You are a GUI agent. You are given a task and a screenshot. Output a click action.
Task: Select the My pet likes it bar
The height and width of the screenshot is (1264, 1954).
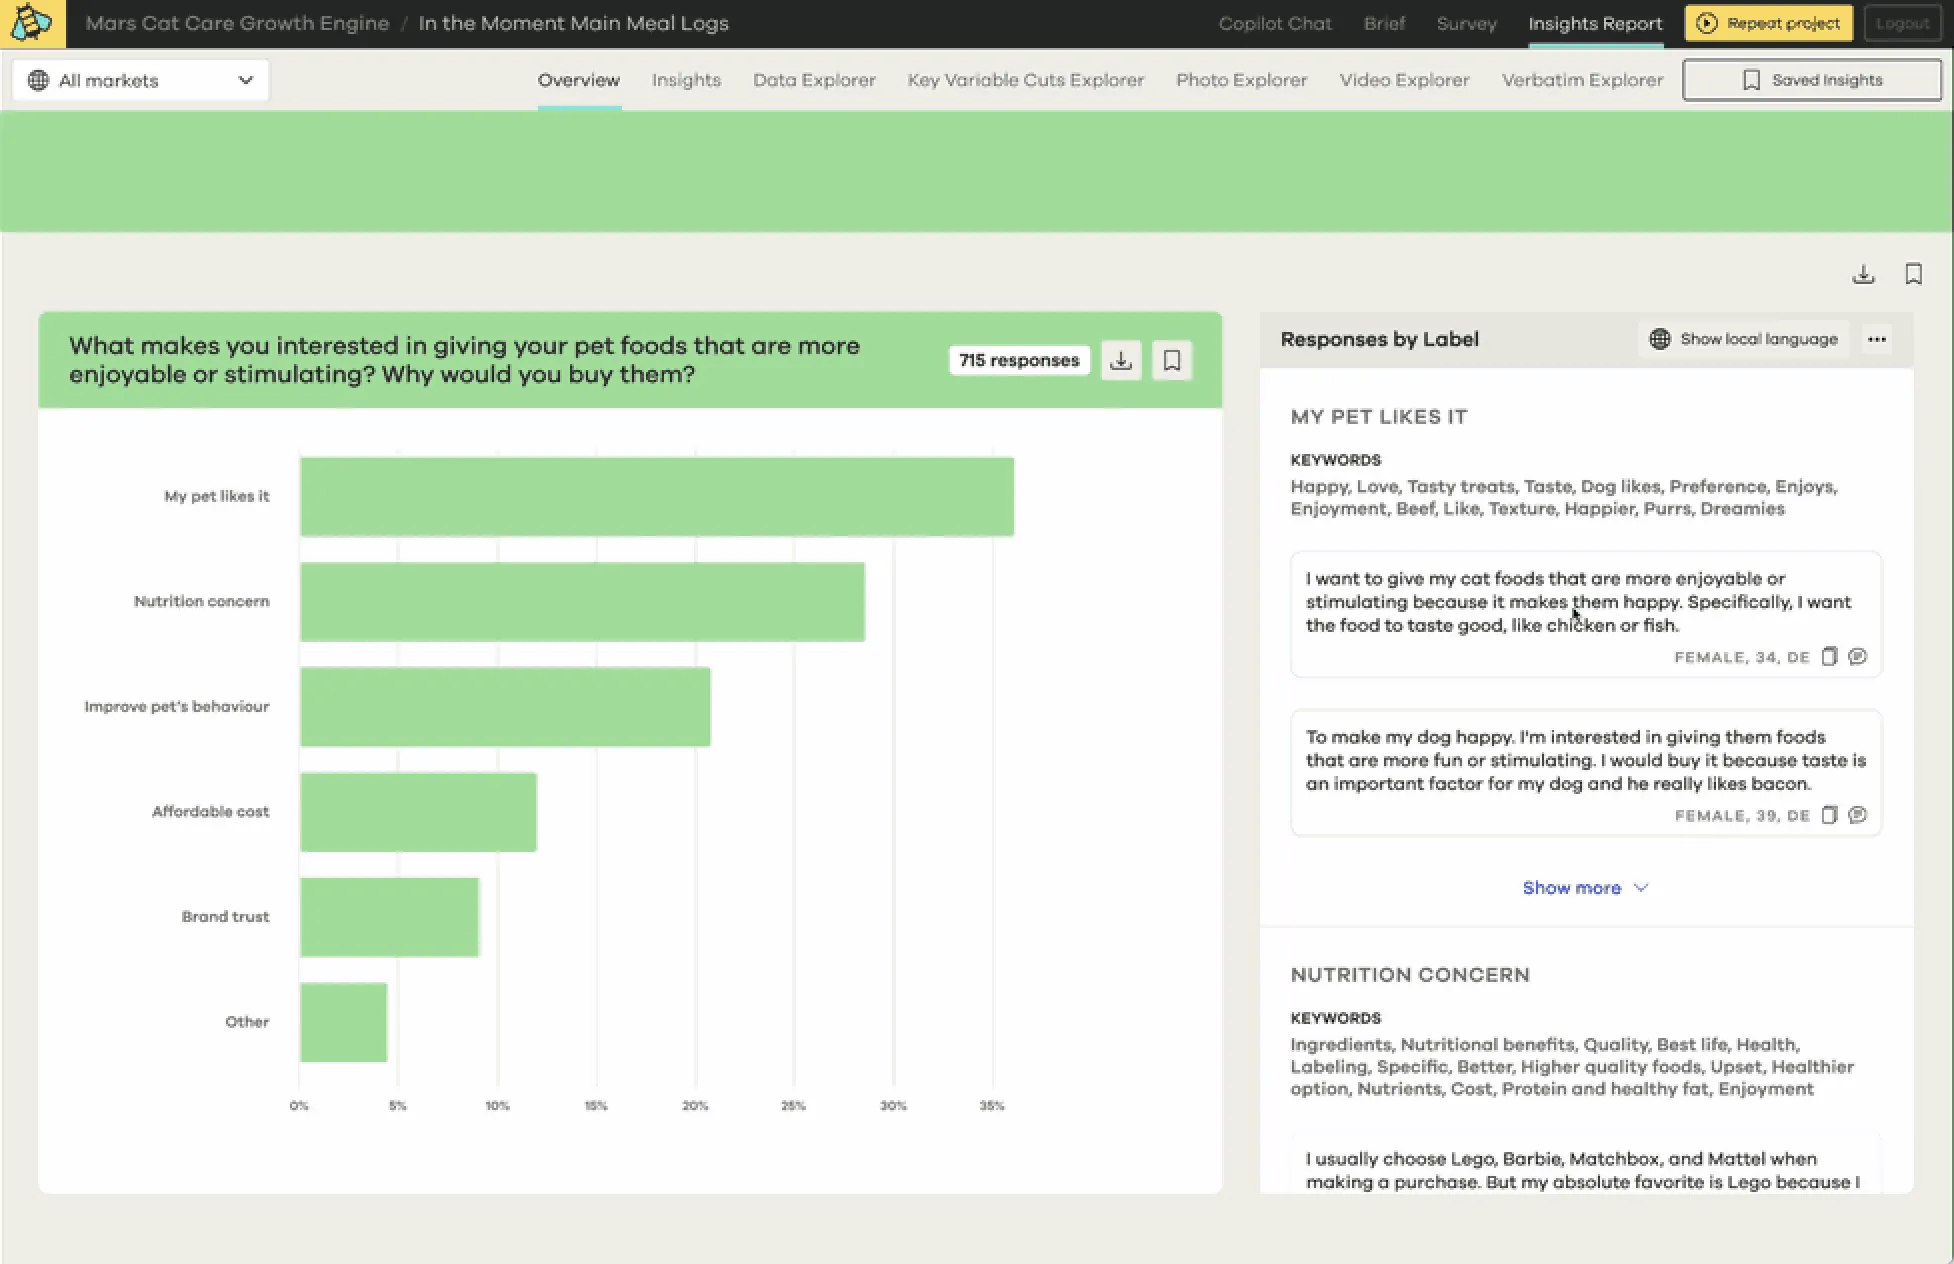point(657,497)
